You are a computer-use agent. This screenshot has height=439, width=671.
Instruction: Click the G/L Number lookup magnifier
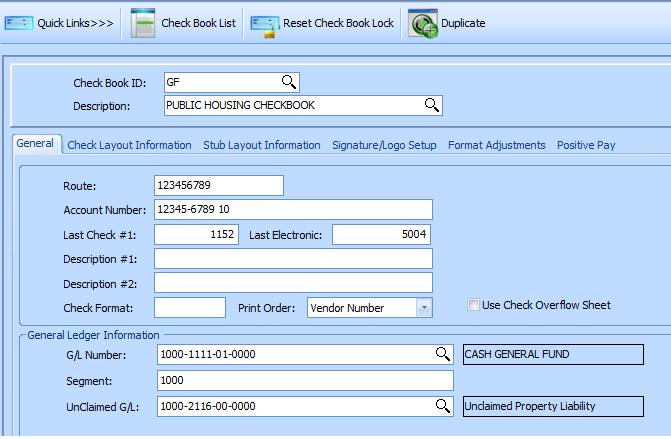(442, 354)
